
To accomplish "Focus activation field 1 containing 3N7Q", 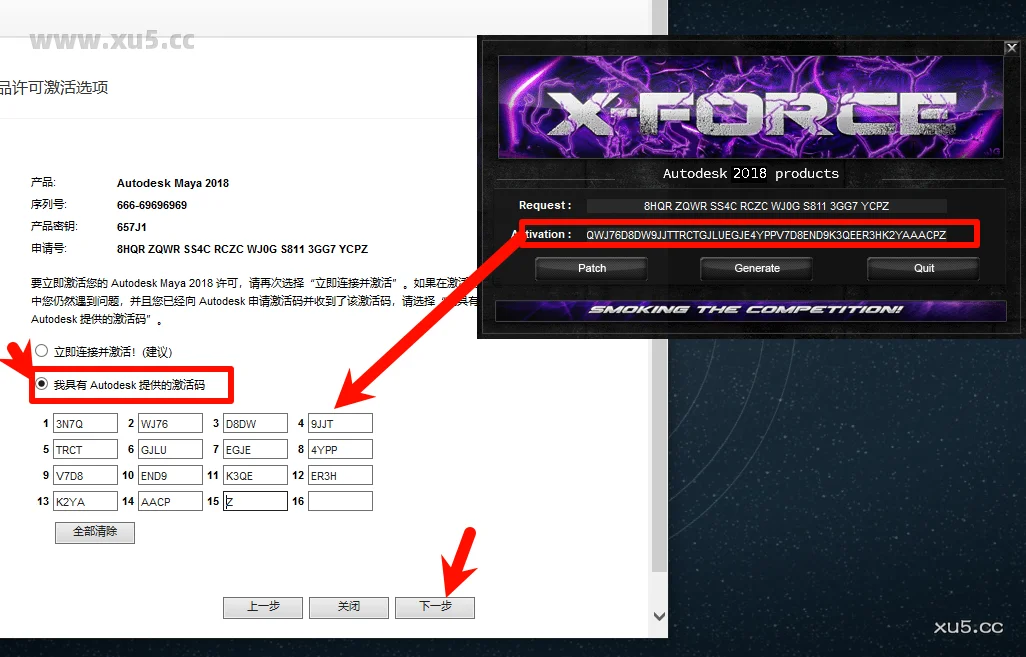I will tap(85, 424).
